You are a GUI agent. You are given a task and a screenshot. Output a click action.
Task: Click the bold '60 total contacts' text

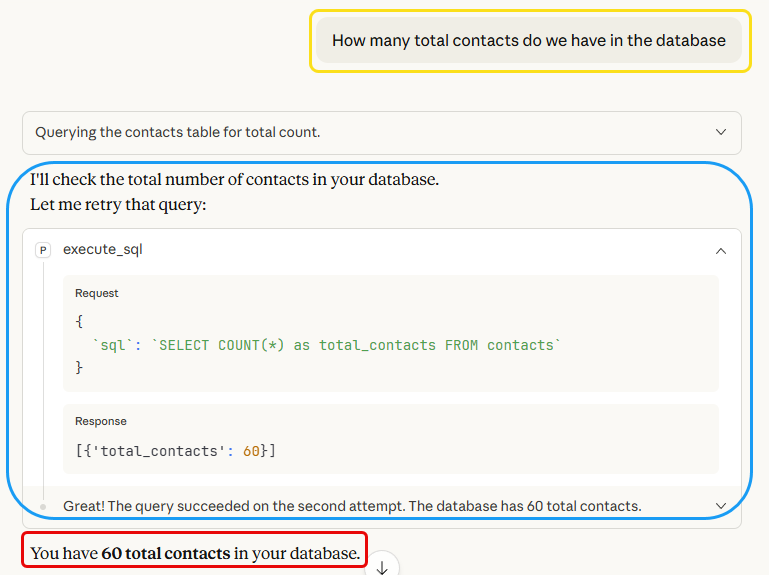[165, 553]
